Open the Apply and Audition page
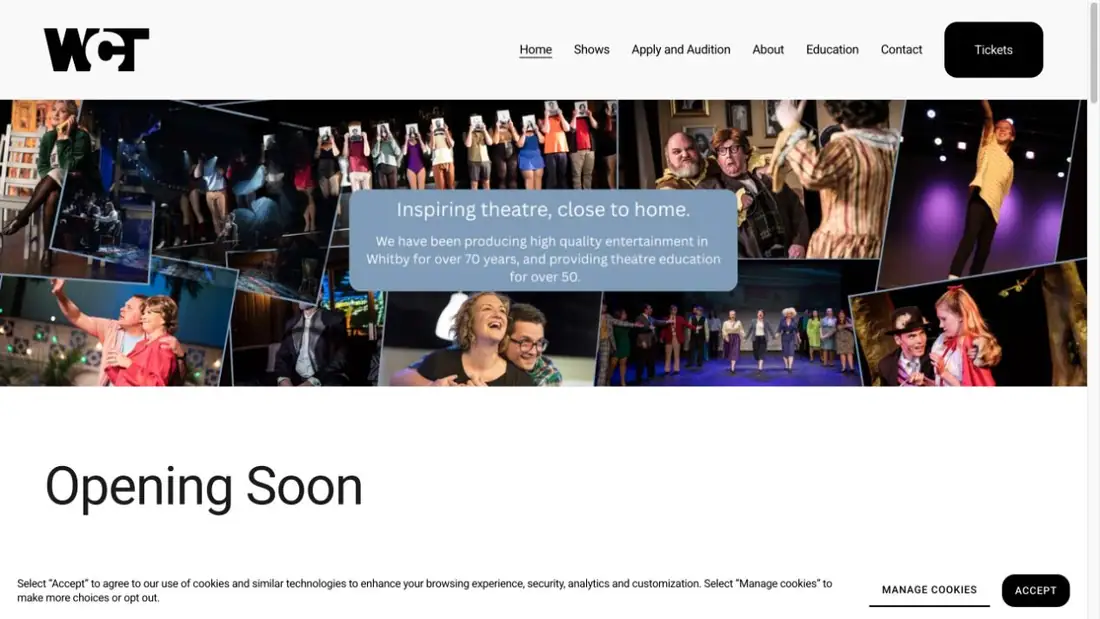Image resolution: width=1100 pixels, height=619 pixels. click(680, 50)
